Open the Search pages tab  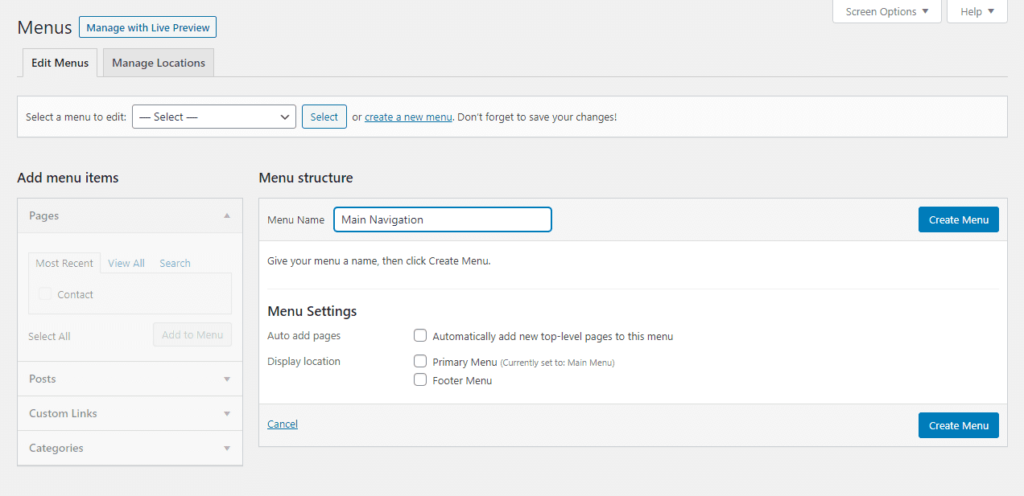pos(175,263)
